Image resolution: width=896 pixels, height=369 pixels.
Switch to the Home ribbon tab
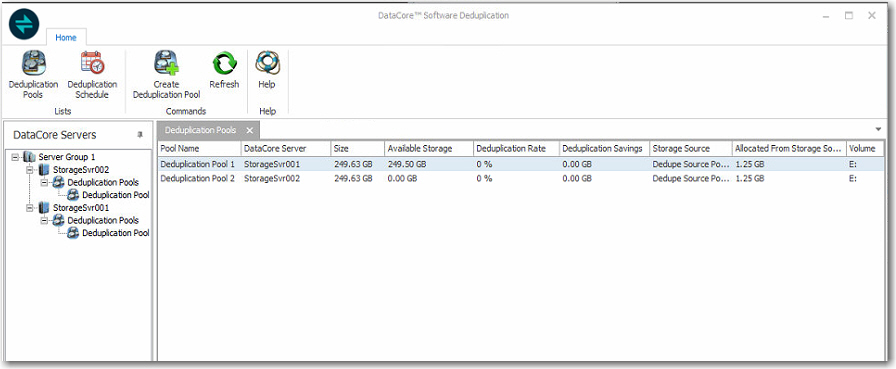pos(66,38)
